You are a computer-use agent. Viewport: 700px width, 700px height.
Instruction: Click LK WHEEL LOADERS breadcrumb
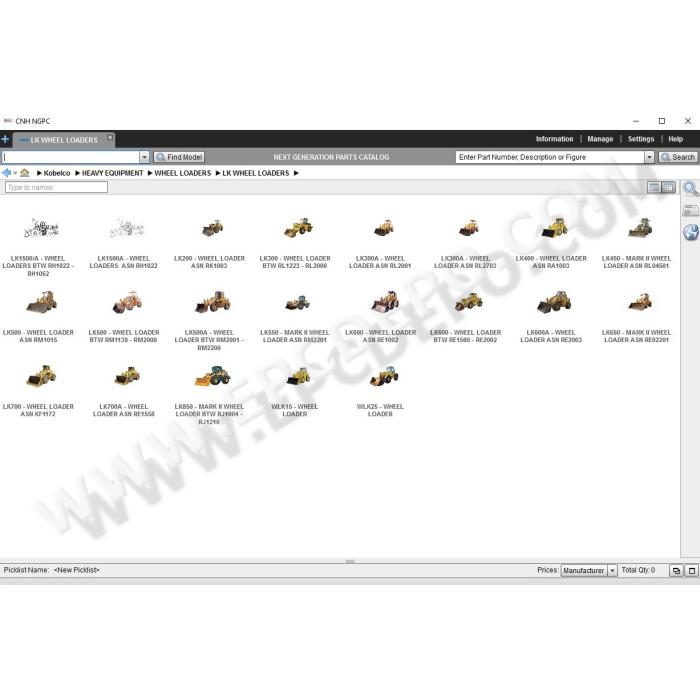pos(256,173)
